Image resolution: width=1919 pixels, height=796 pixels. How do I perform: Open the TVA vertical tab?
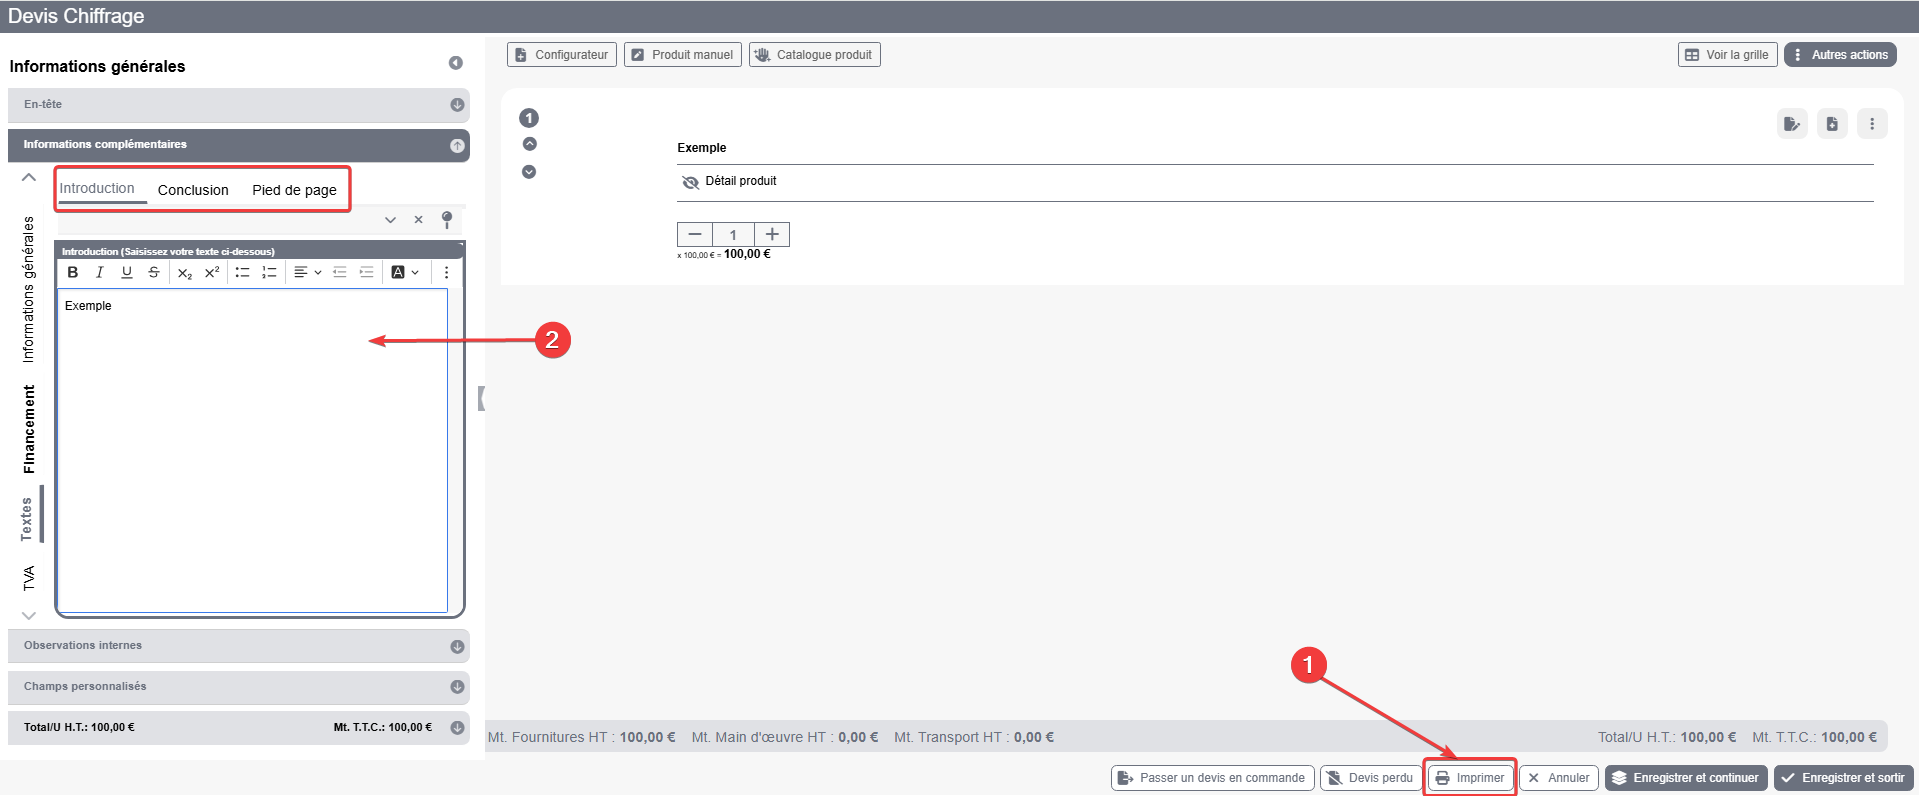29,578
